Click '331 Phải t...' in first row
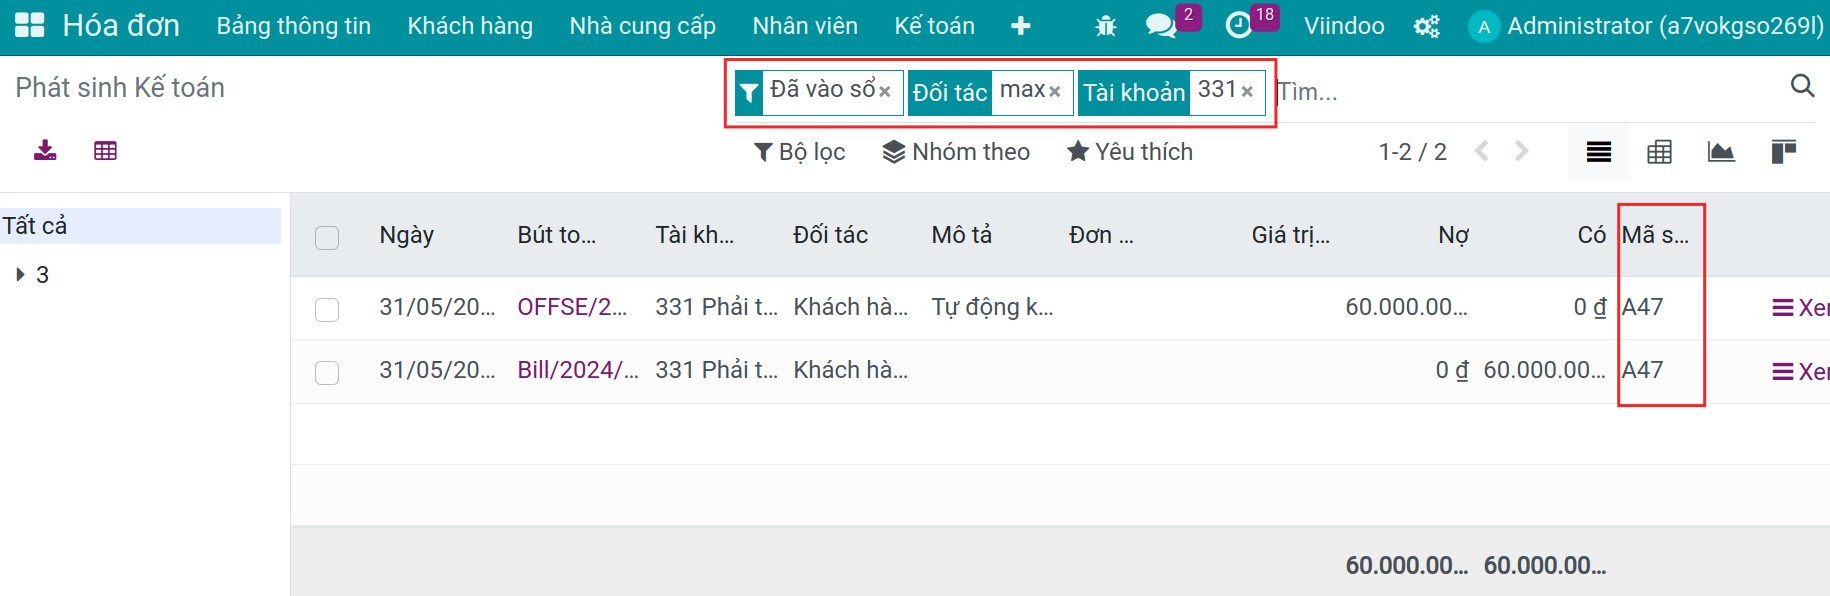This screenshot has width=1830, height=596. click(x=717, y=307)
